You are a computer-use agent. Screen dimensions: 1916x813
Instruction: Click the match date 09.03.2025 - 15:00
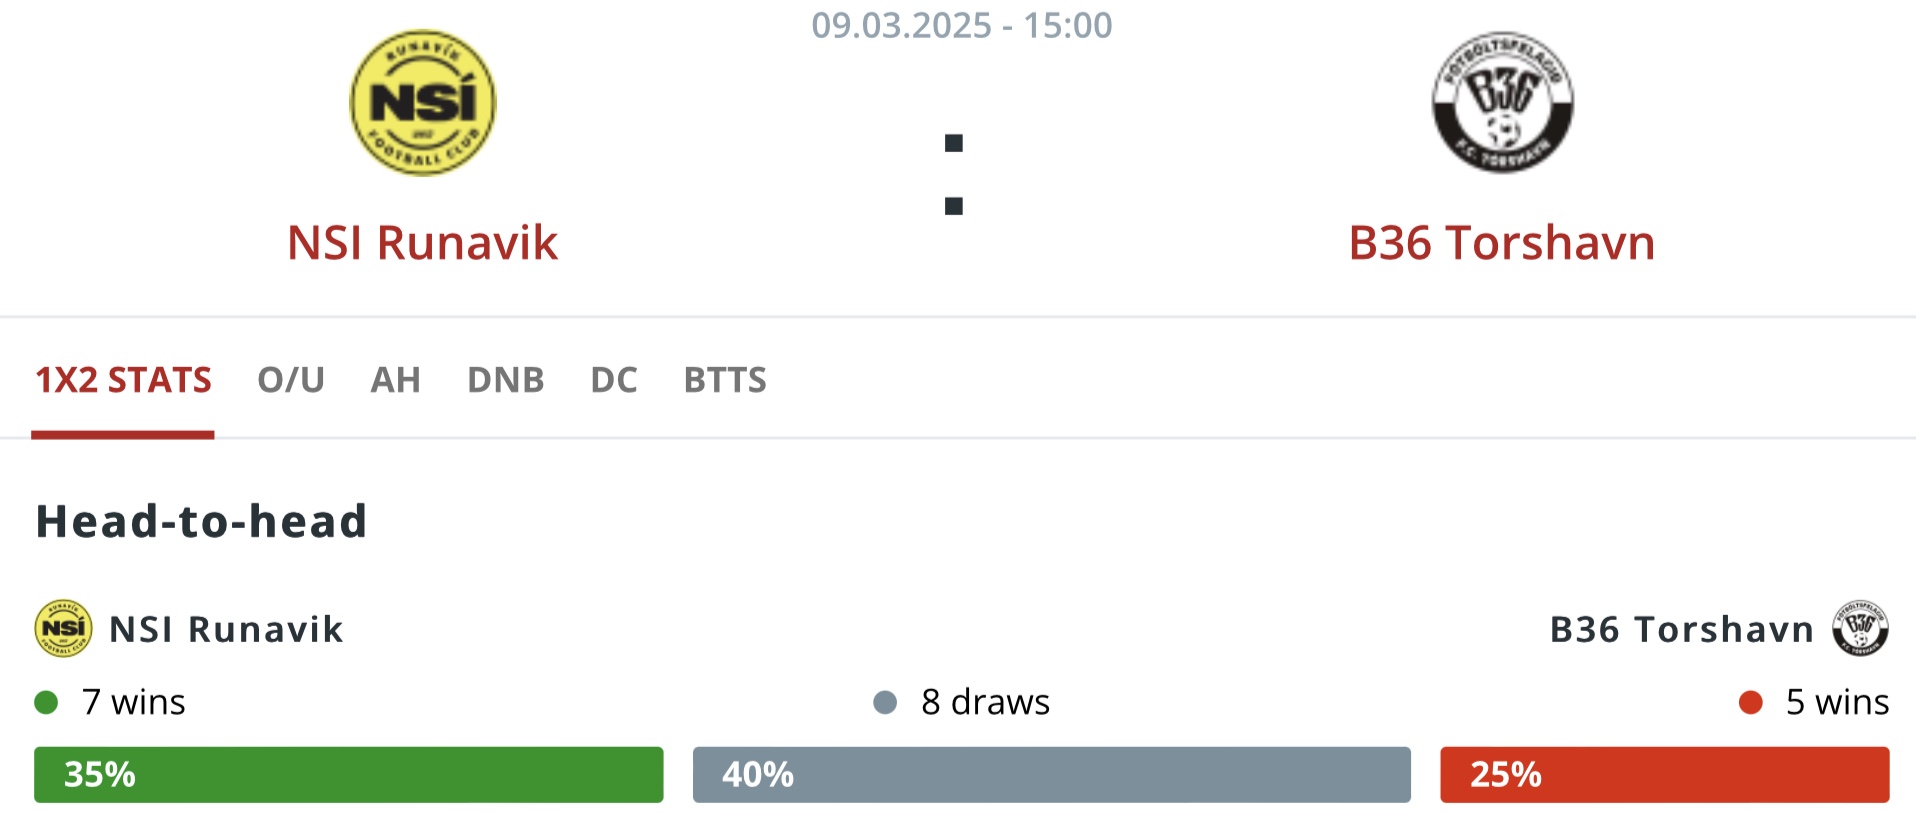[961, 25]
